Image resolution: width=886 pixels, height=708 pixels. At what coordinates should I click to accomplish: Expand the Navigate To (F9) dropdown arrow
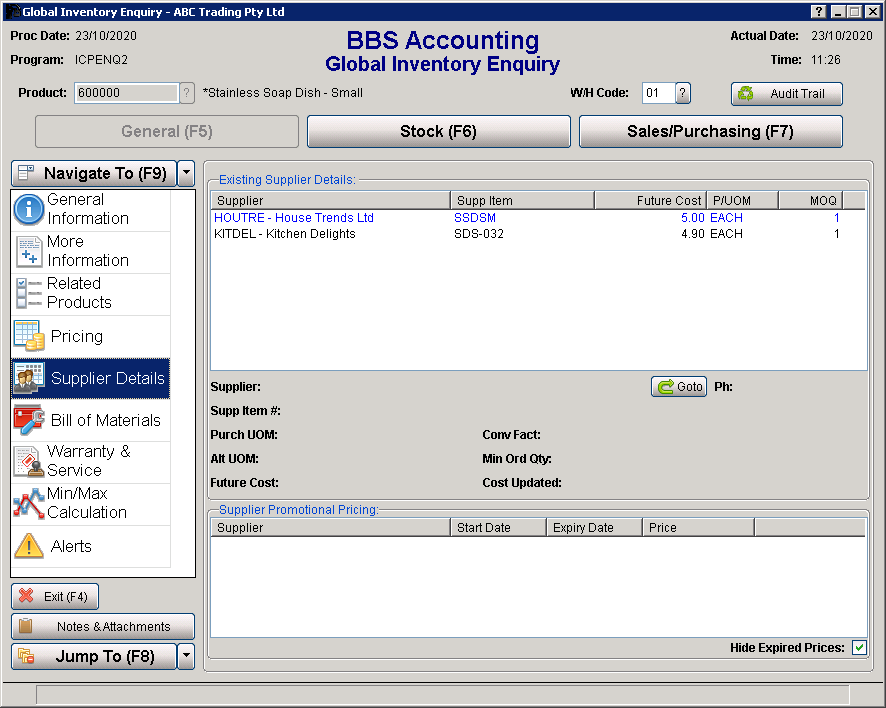186,173
